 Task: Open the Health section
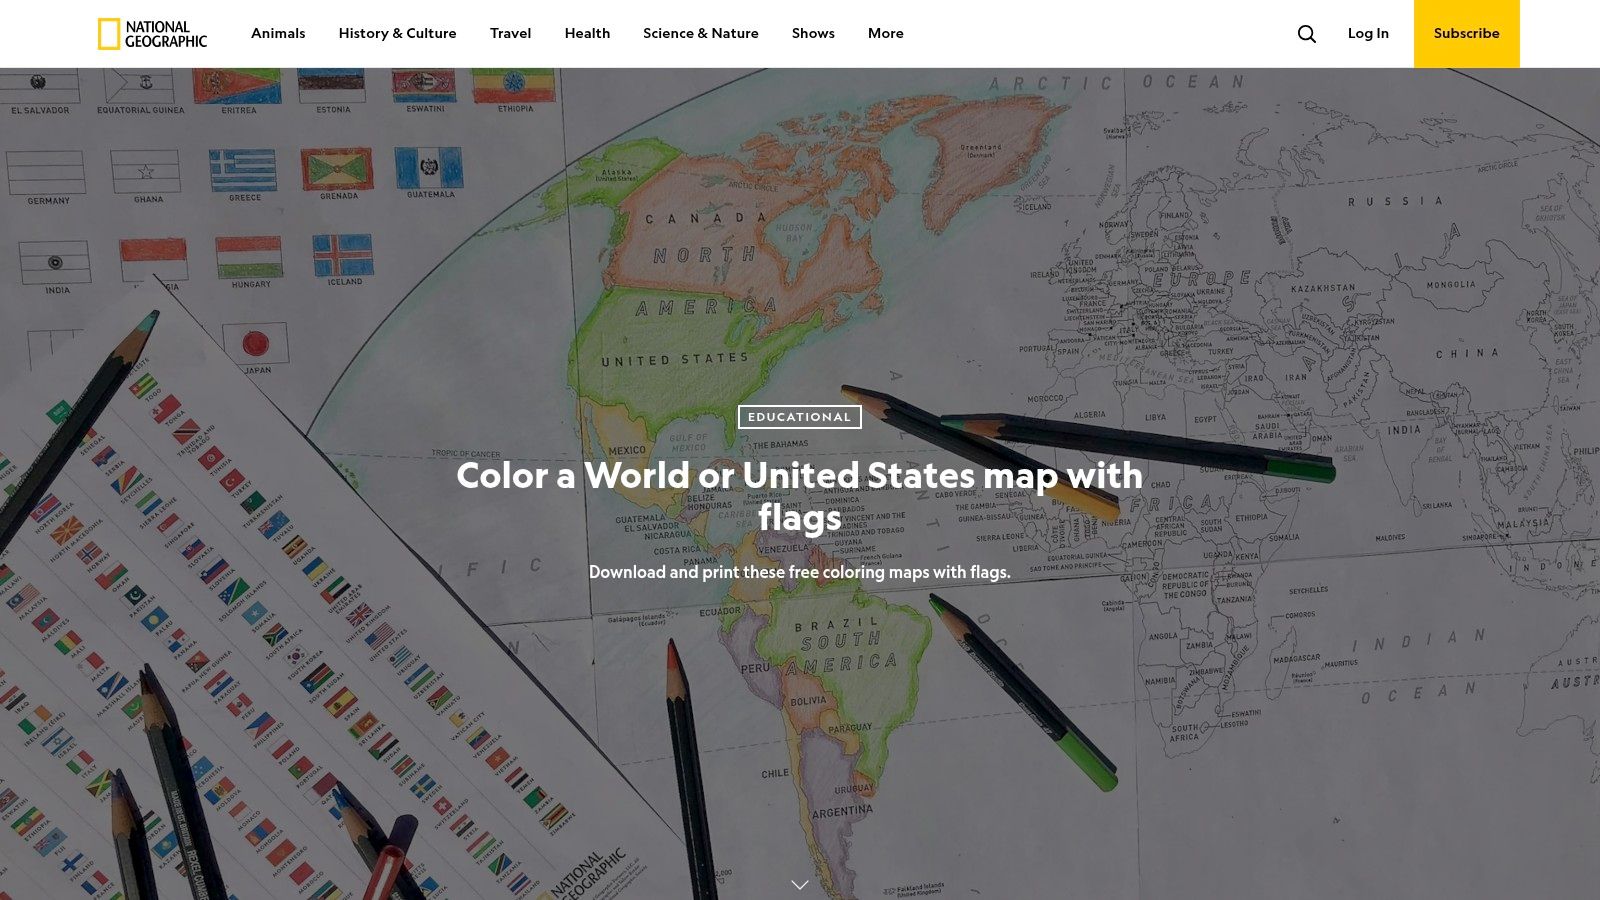pyautogui.click(x=587, y=33)
